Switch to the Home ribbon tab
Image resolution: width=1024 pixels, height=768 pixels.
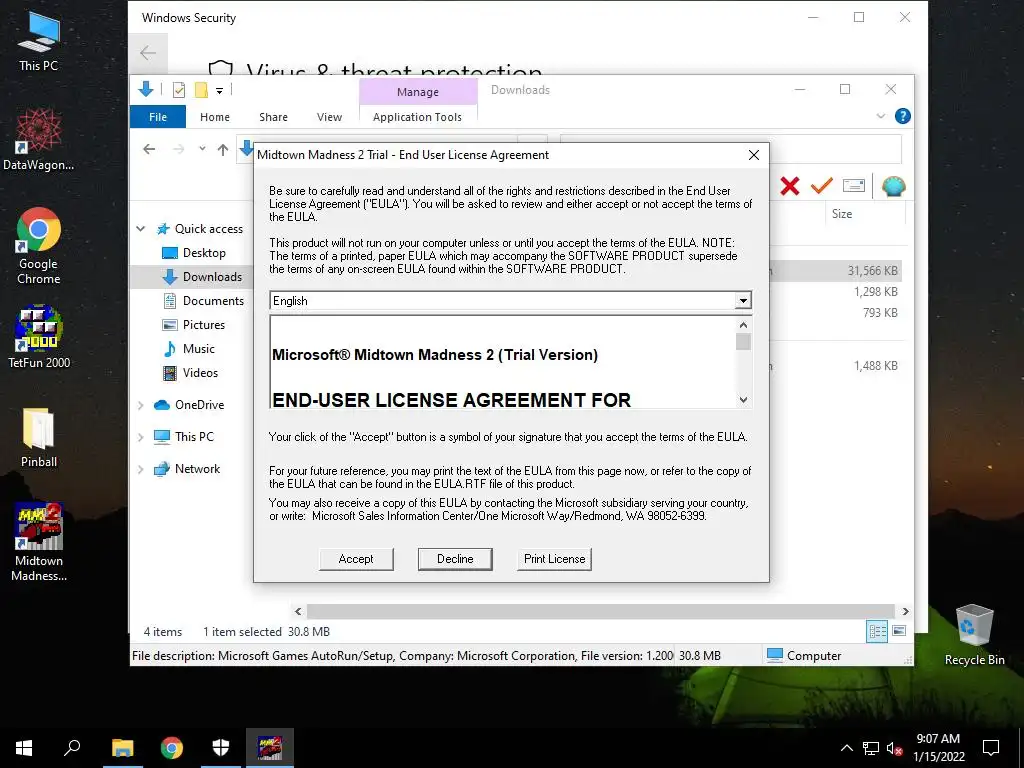(215, 117)
